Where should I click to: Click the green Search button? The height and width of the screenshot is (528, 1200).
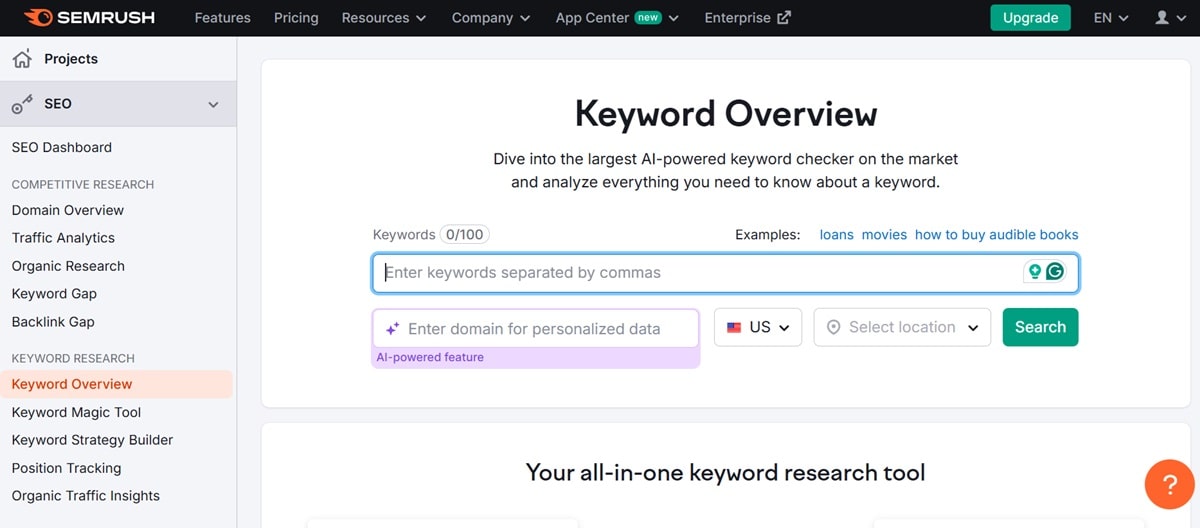pyautogui.click(x=1040, y=327)
